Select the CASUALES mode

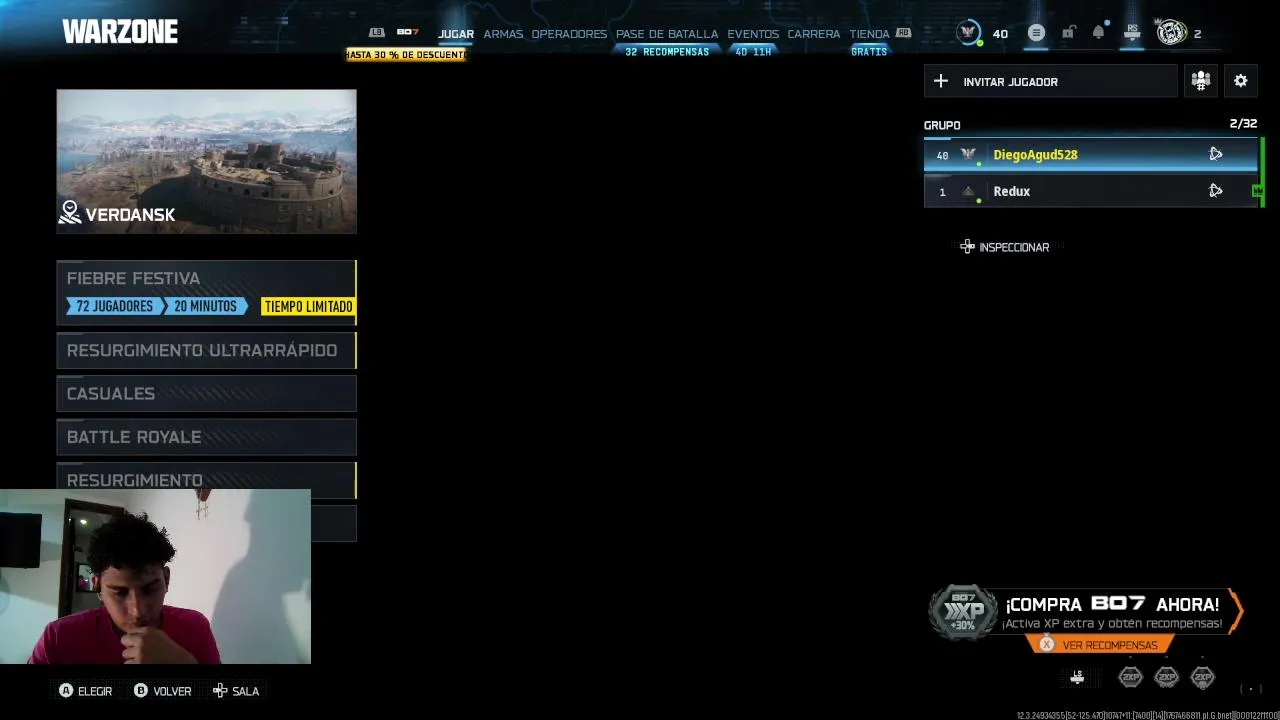click(x=206, y=393)
